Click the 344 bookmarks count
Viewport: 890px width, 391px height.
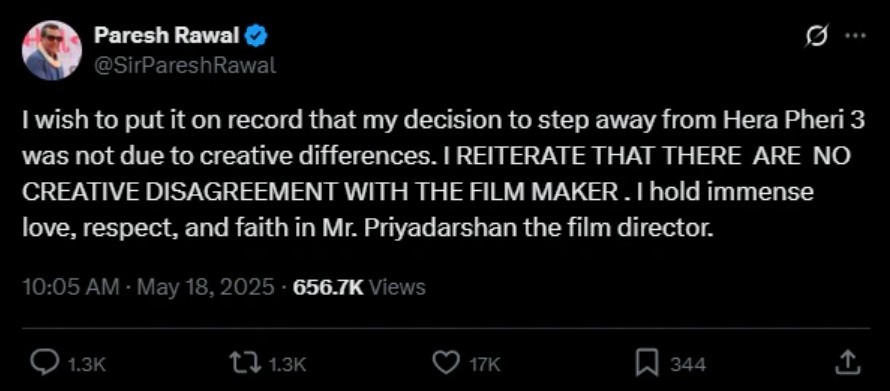point(688,364)
